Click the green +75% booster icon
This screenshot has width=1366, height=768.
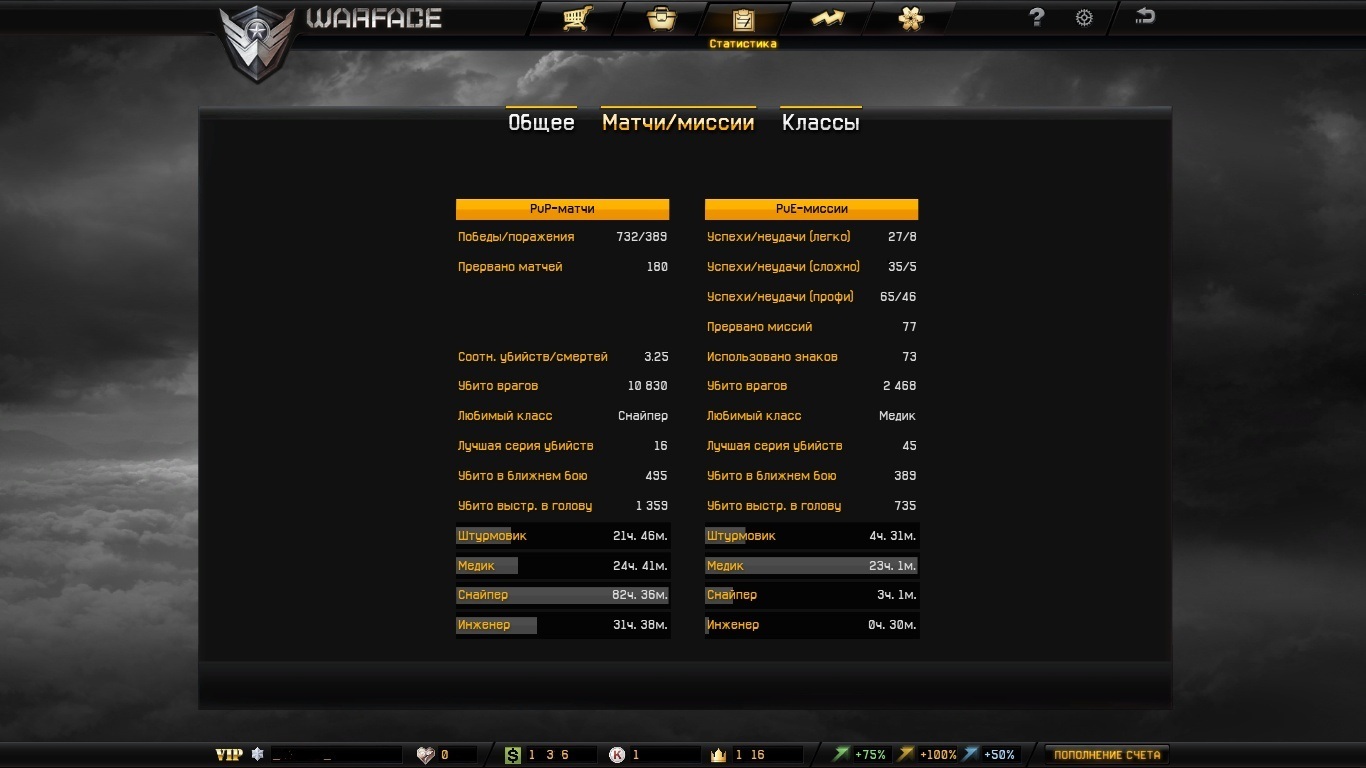click(x=841, y=755)
